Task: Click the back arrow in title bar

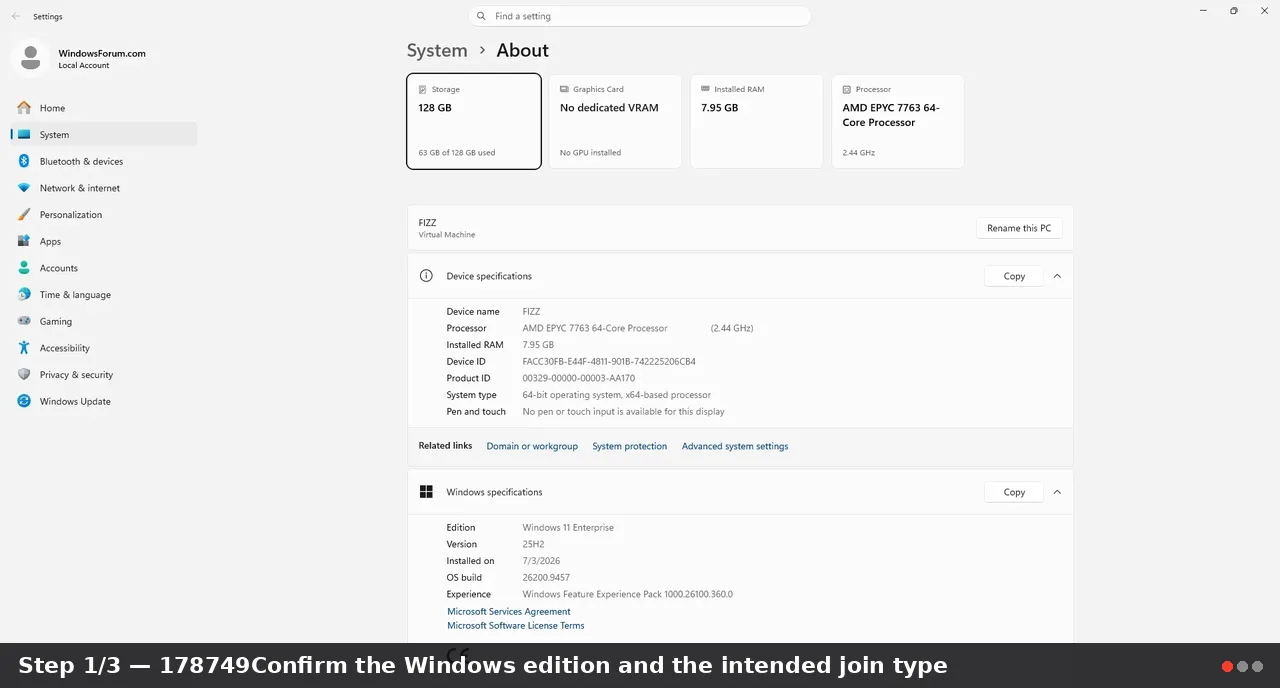Action: [x=15, y=16]
